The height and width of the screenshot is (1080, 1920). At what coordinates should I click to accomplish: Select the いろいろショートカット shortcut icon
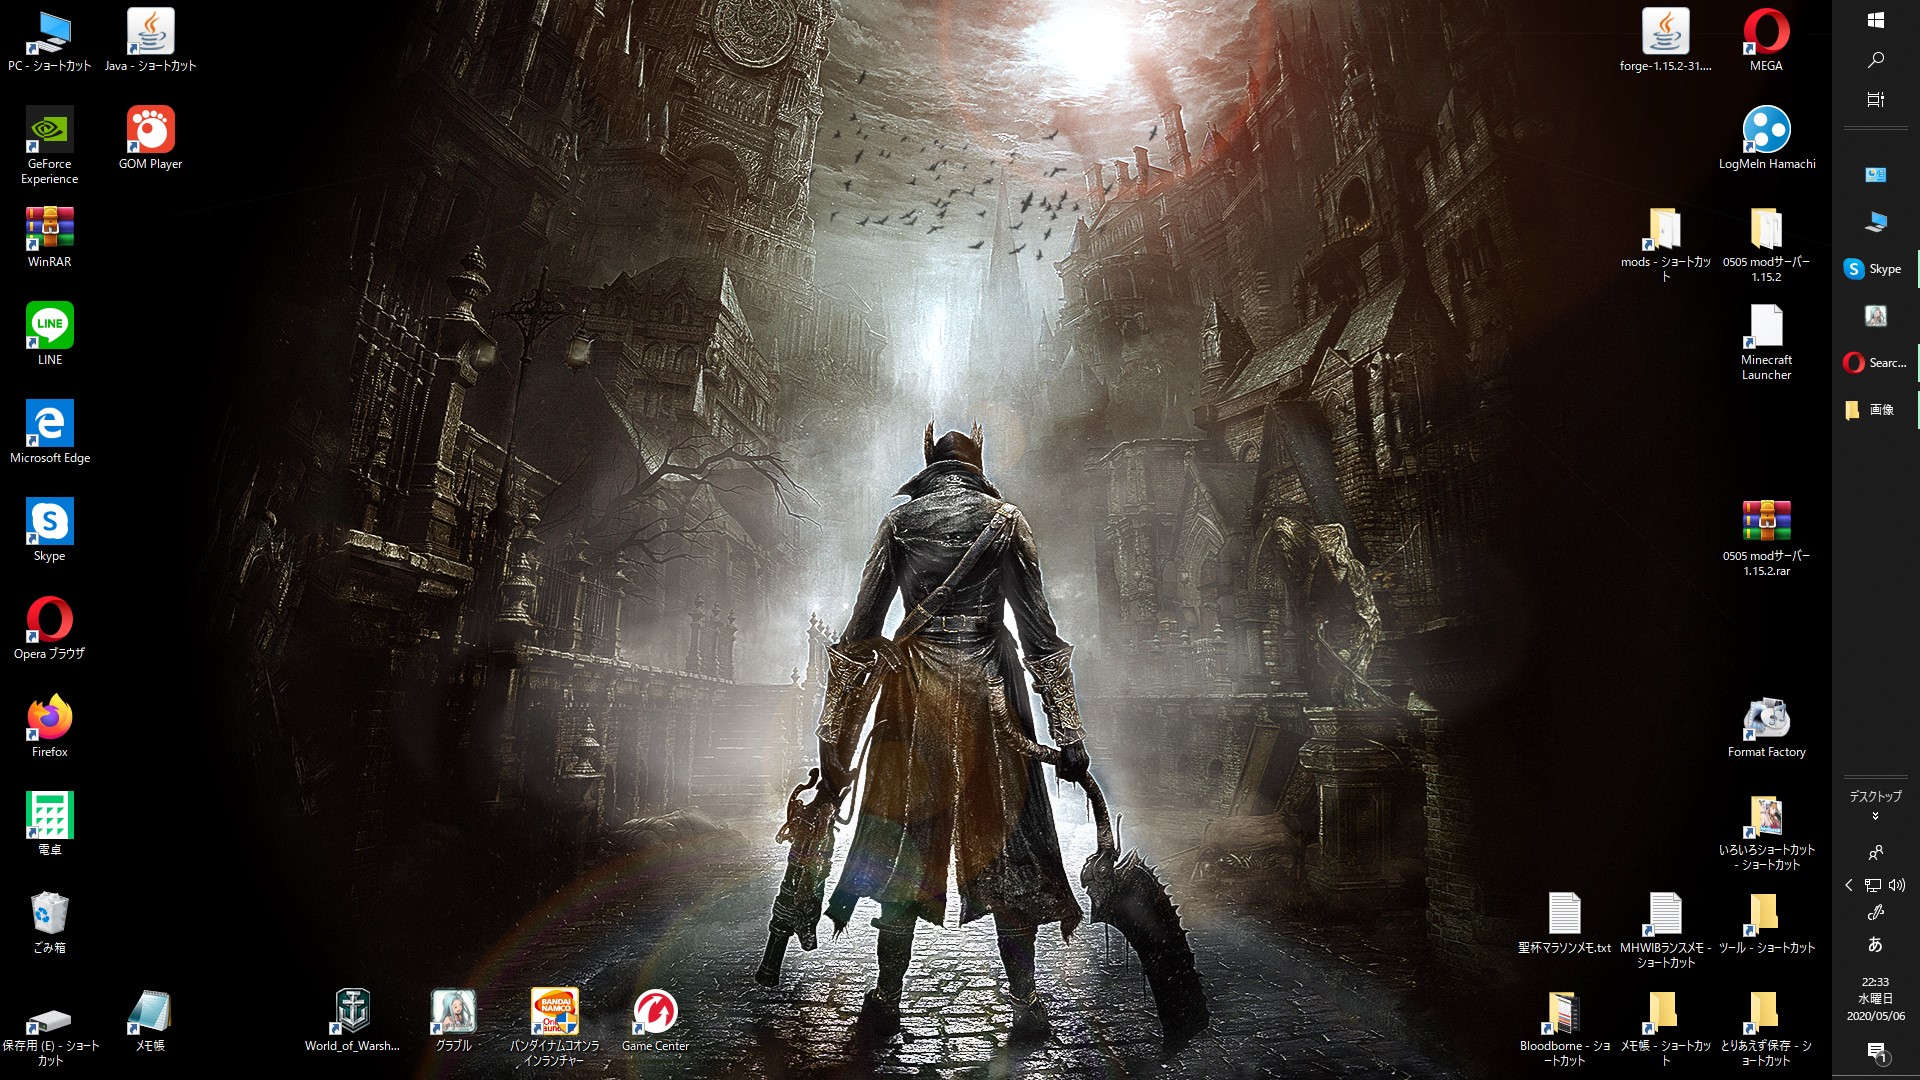pyautogui.click(x=1766, y=832)
